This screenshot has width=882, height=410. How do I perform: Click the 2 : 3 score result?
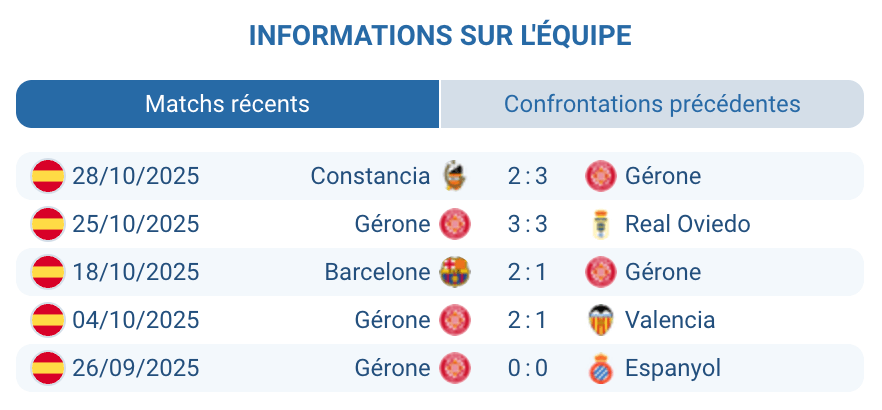click(527, 176)
